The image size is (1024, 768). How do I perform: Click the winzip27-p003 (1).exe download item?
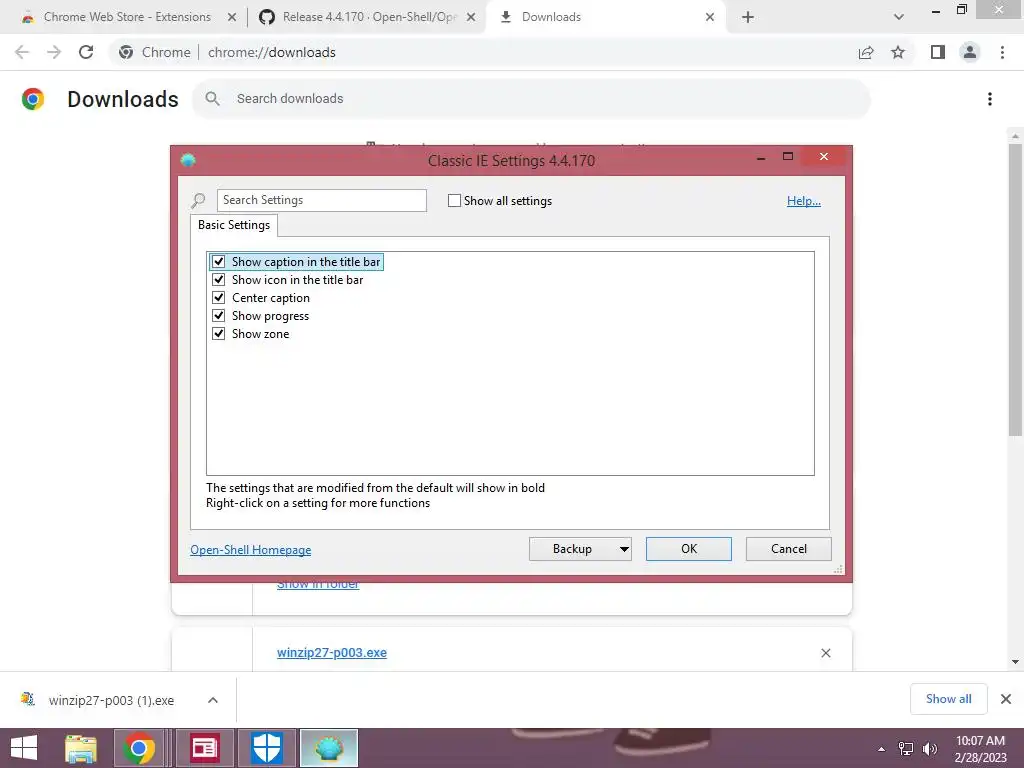tap(111, 700)
